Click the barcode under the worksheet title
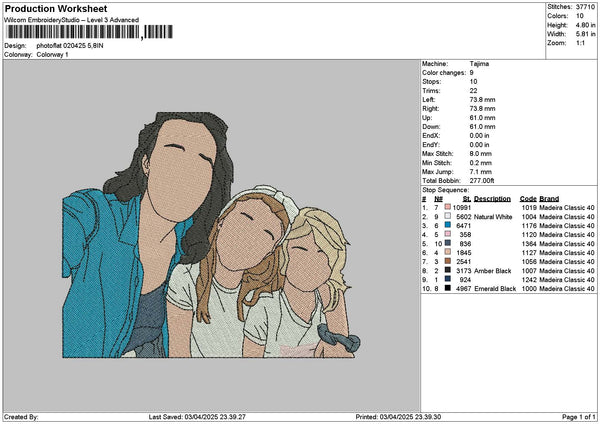This screenshot has width=600, height=424. [x=90, y=32]
